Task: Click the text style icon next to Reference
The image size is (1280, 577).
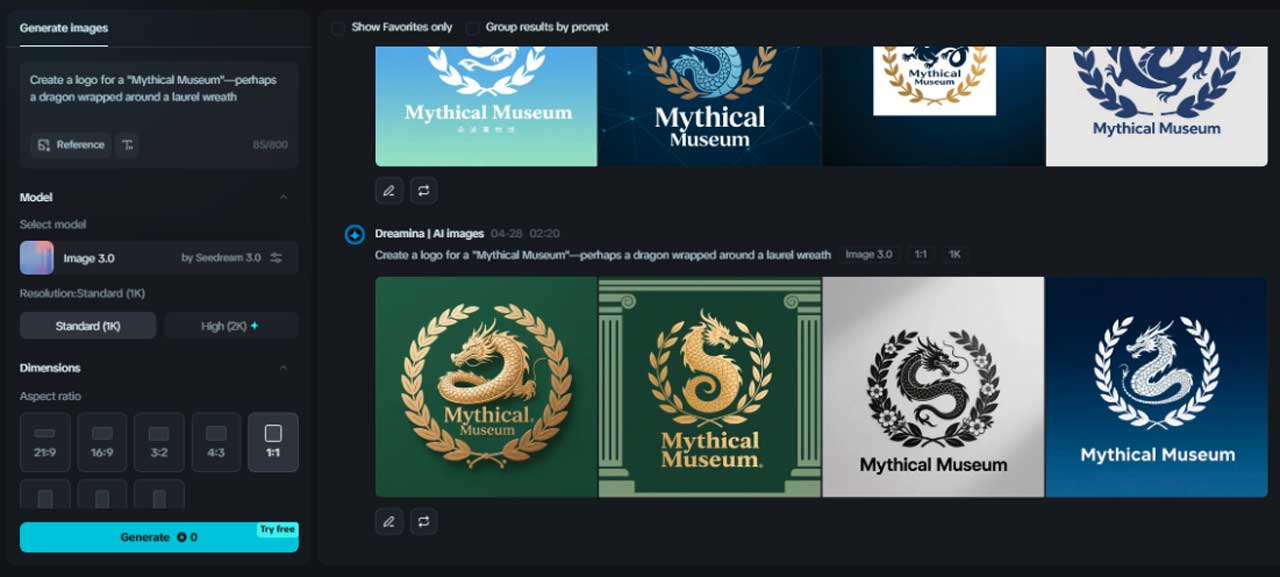Action: [127, 145]
